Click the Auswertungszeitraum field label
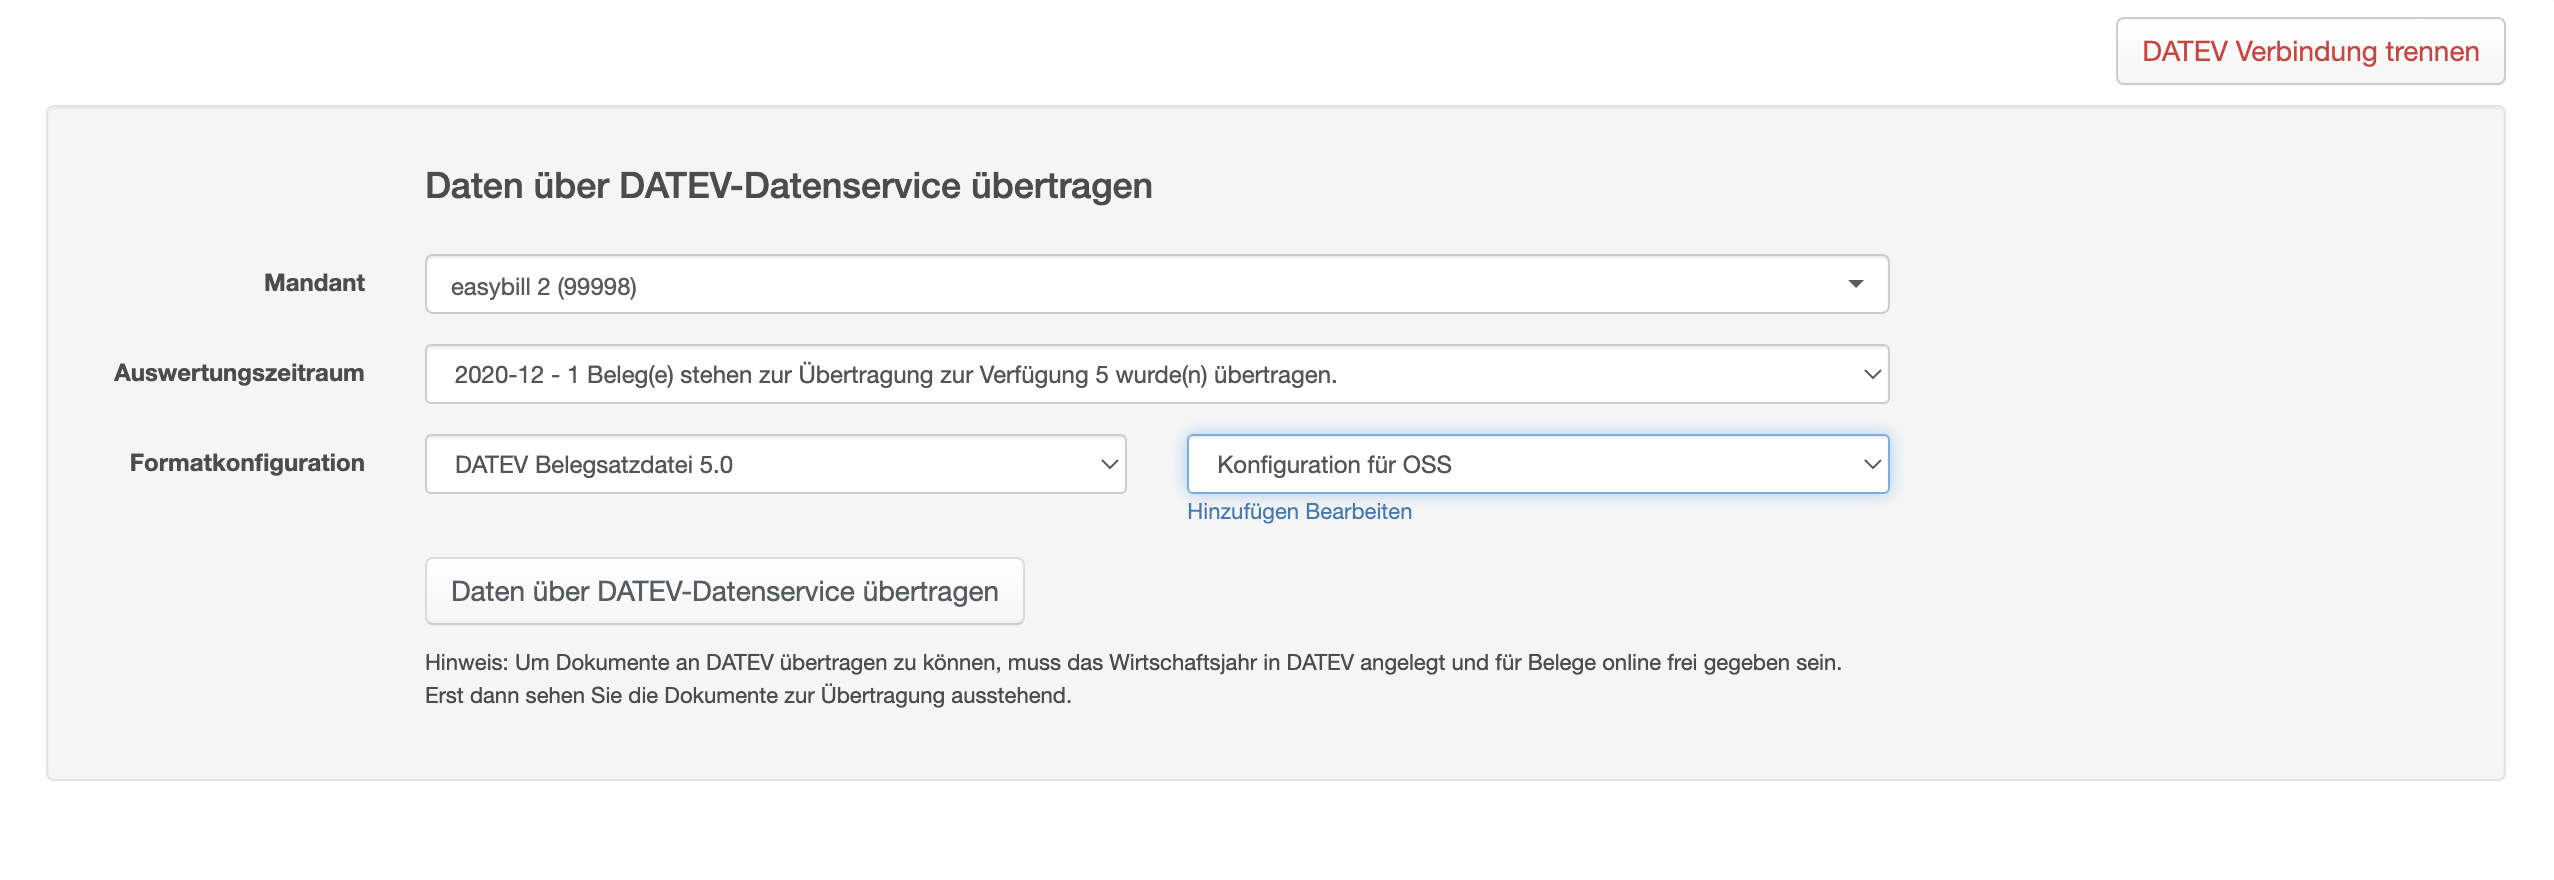Image resolution: width=2554 pixels, height=880 pixels. pyautogui.click(x=239, y=373)
